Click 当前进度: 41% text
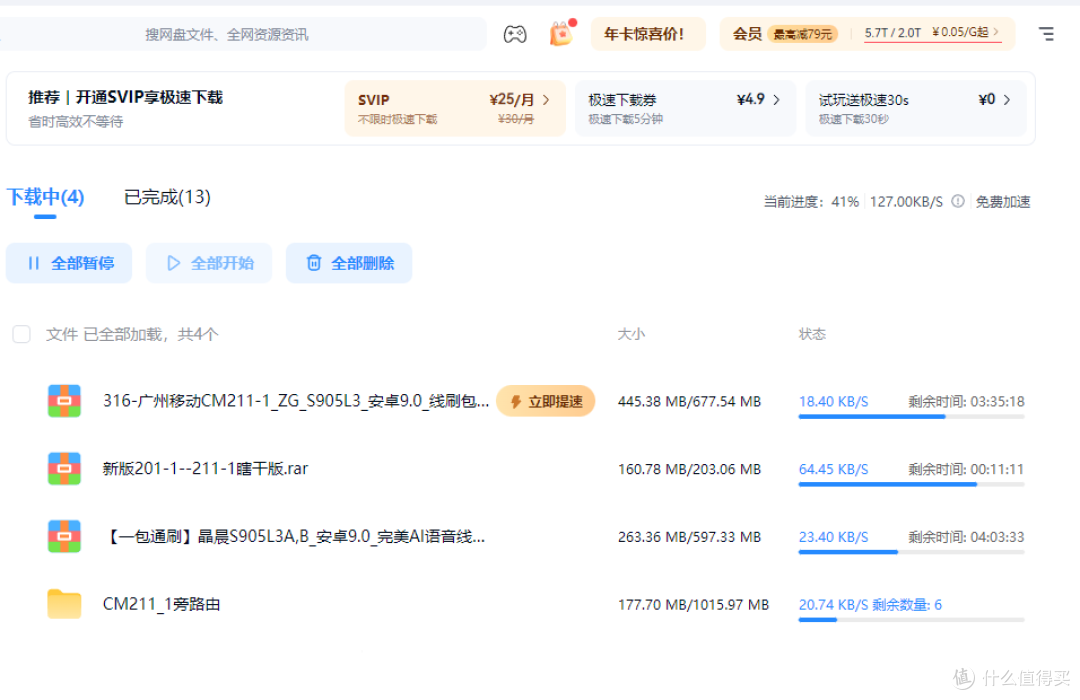Screen dimensions: 1080x700 pyautogui.click(x=811, y=202)
